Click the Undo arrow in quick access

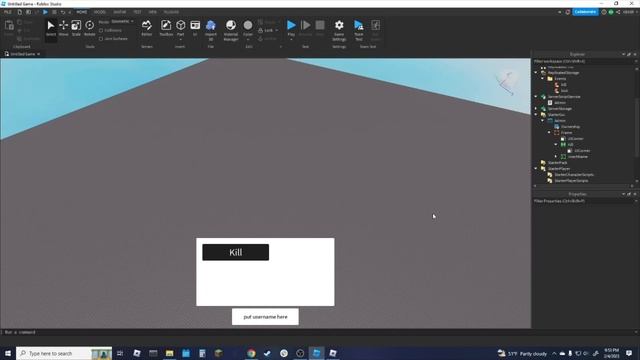point(62,12)
